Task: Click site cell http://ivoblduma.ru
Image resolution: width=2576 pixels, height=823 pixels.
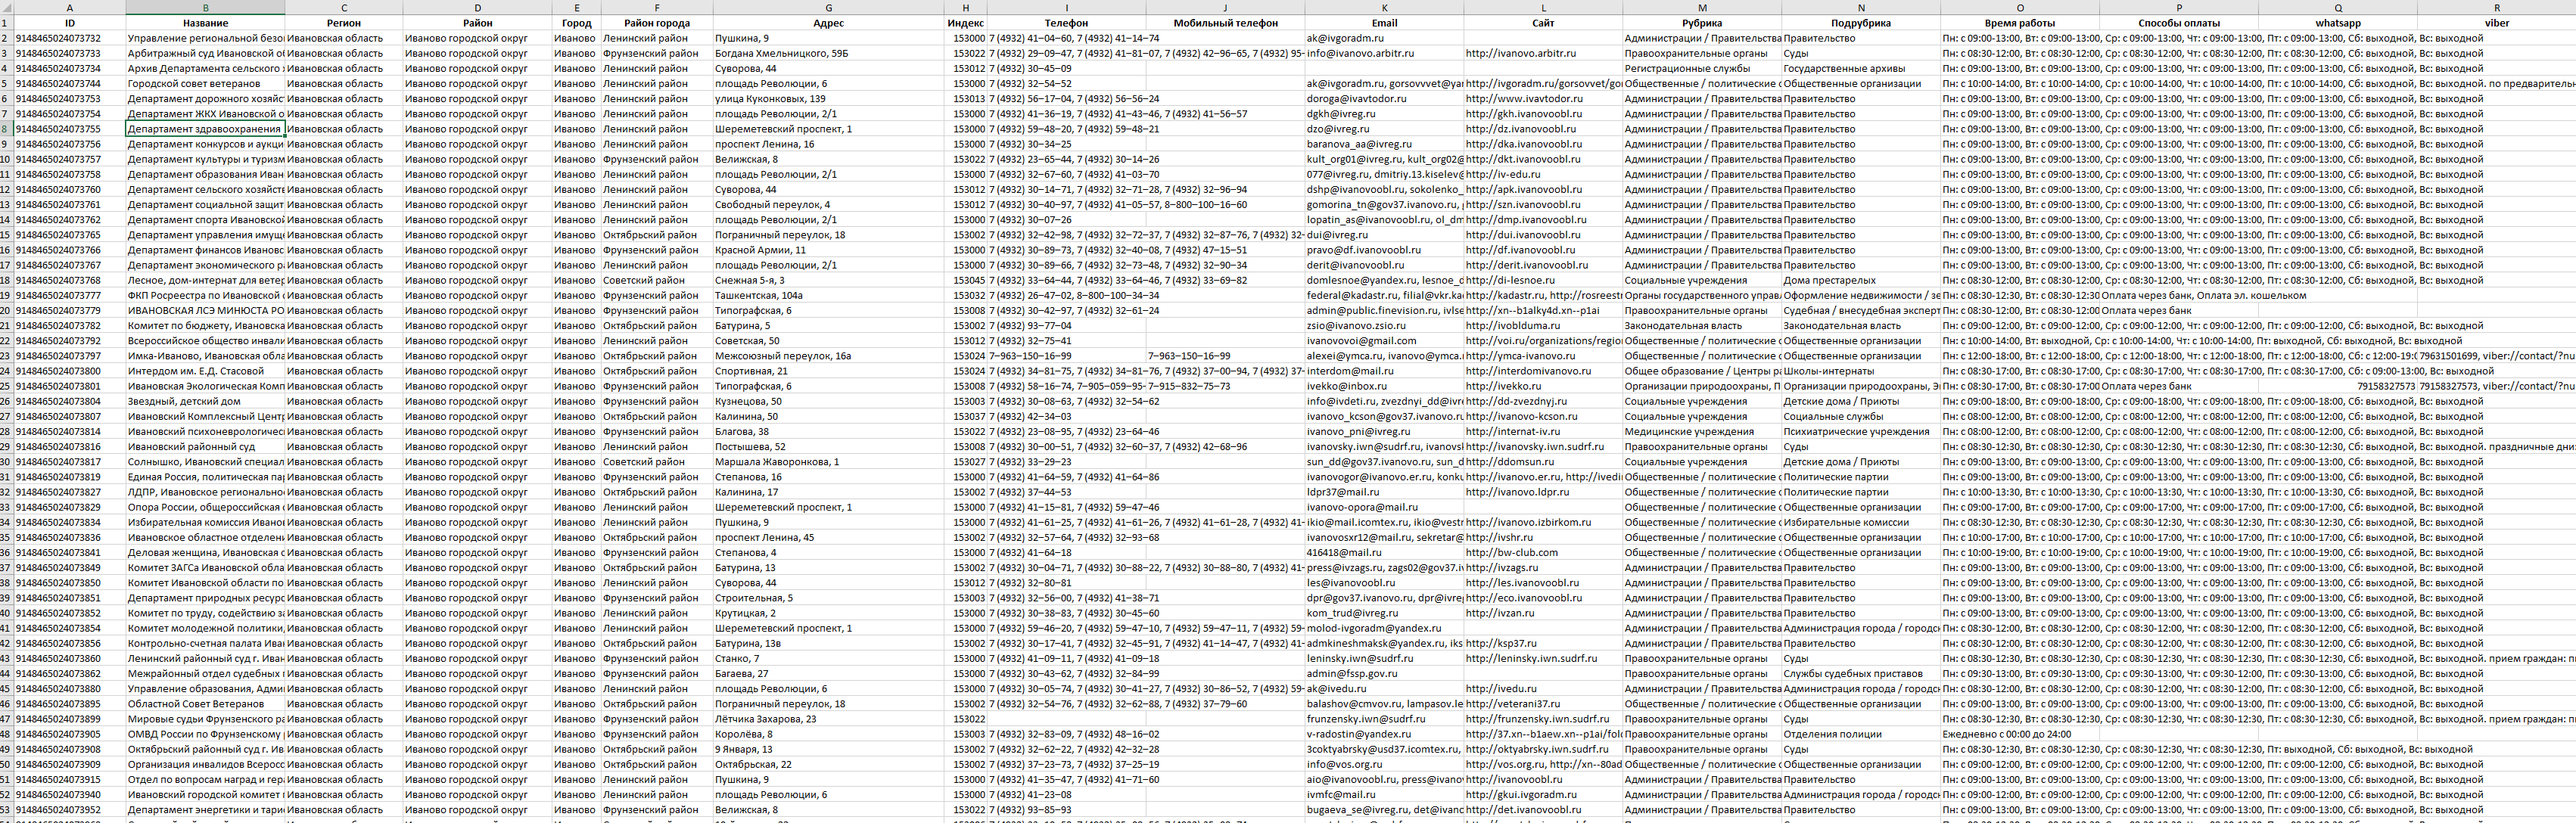Action: pos(1543,326)
